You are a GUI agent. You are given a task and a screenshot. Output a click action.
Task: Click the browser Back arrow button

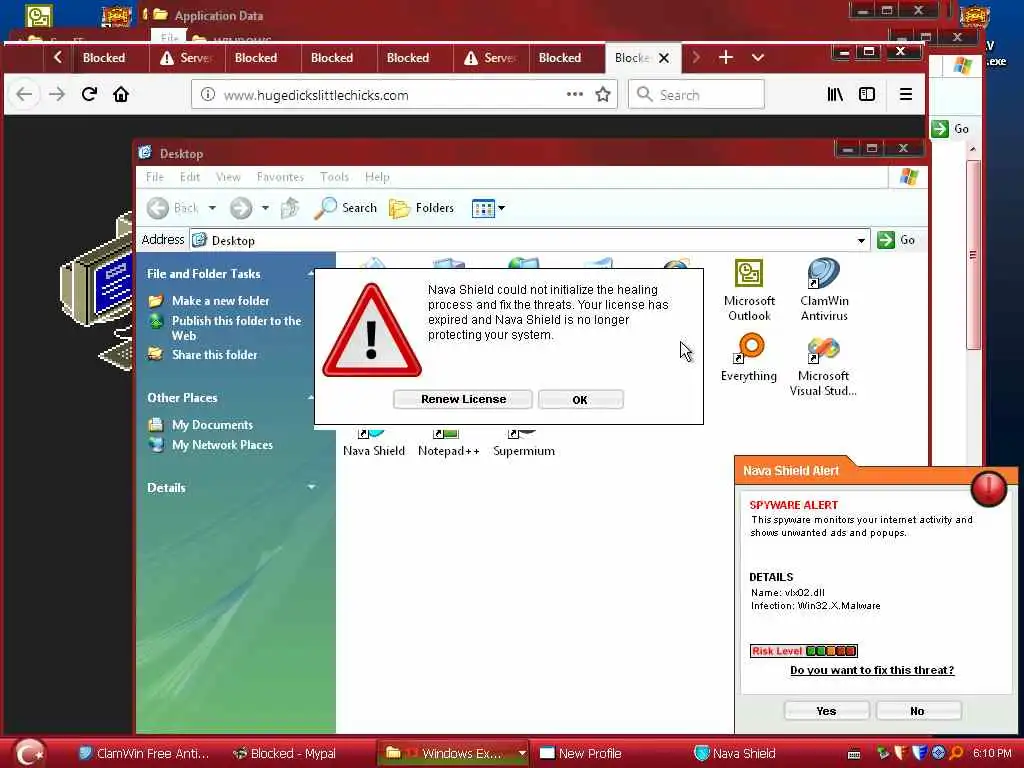(x=24, y=94)
